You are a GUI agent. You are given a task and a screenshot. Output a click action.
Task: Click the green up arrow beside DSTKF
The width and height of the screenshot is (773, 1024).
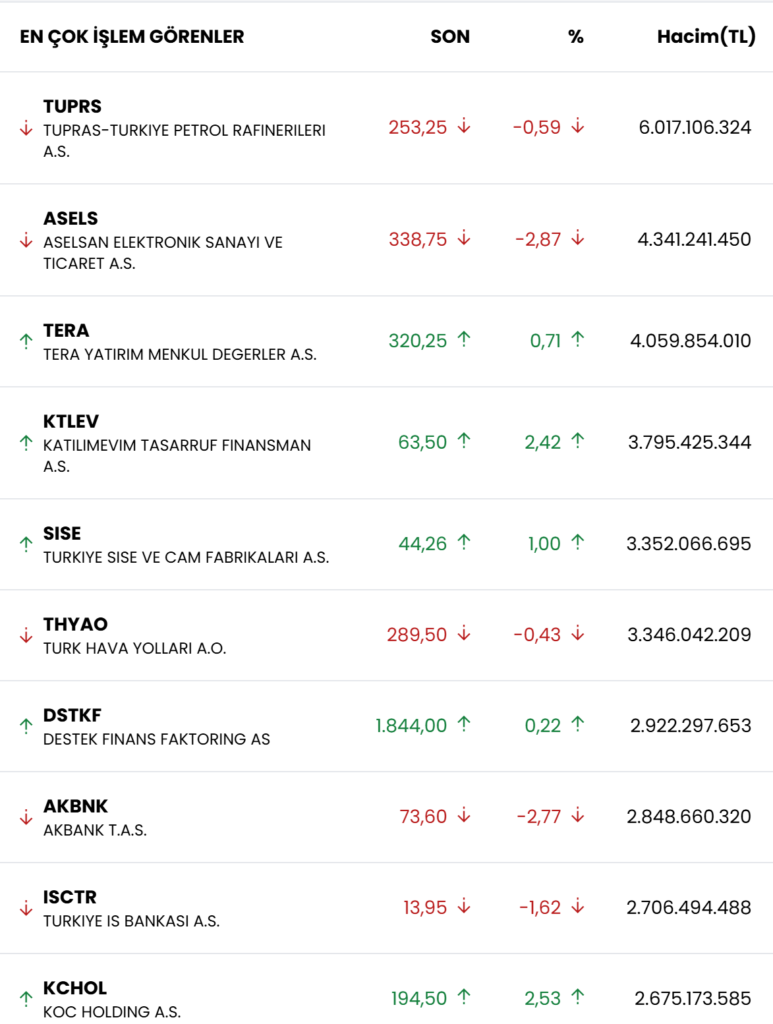(26, 726)
